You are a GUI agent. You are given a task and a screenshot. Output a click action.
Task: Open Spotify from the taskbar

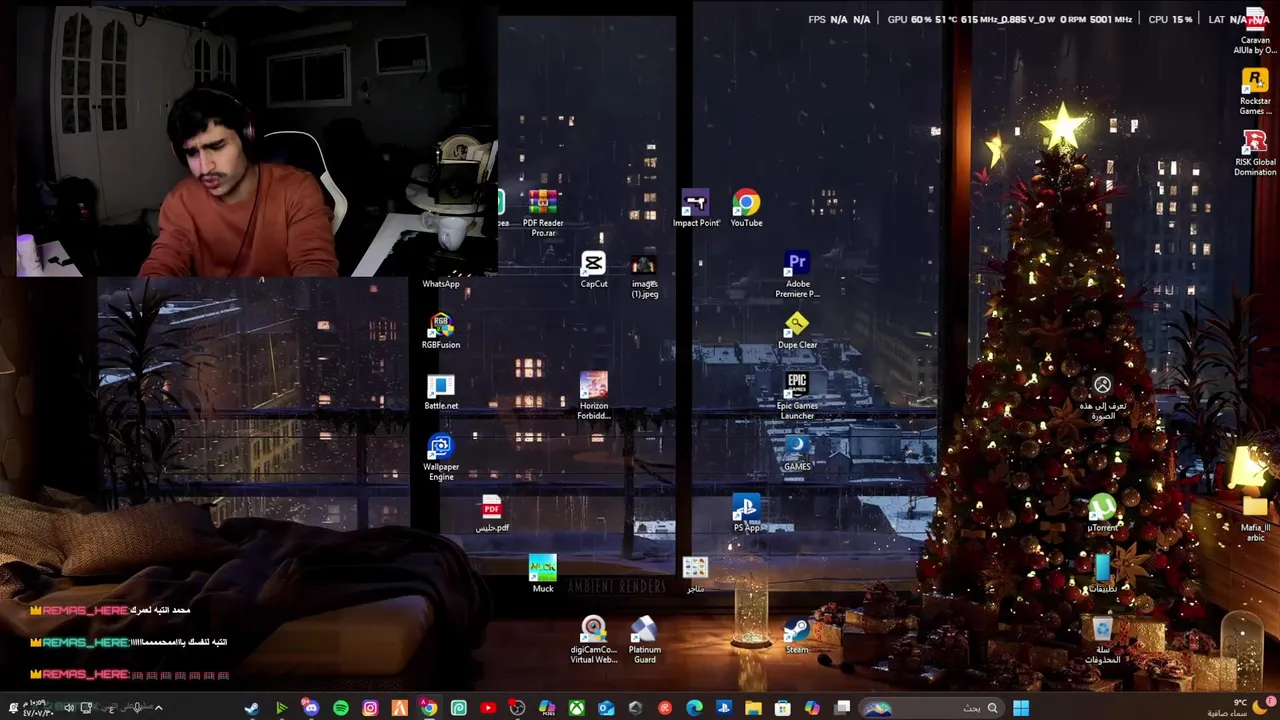(341, 708)
